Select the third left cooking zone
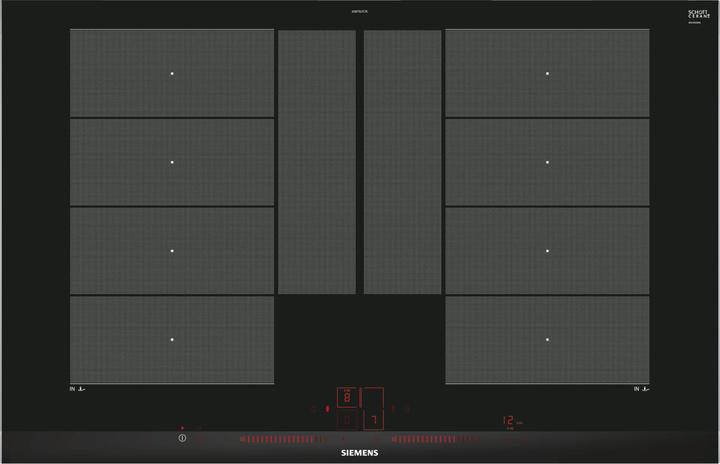This screenshot has height=464, width=720. coord(171,250)
